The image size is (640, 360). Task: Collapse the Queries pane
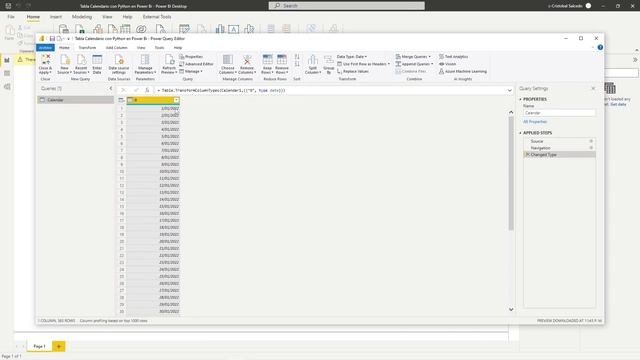coord(111,89)
